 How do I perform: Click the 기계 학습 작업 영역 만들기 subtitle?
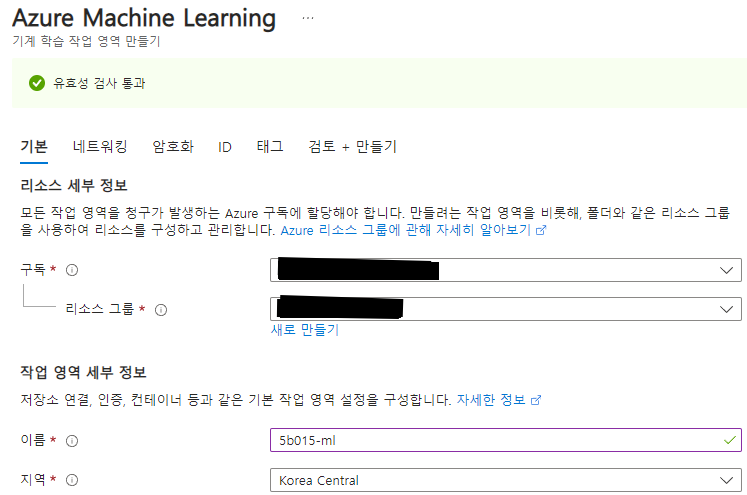(86, 41)
